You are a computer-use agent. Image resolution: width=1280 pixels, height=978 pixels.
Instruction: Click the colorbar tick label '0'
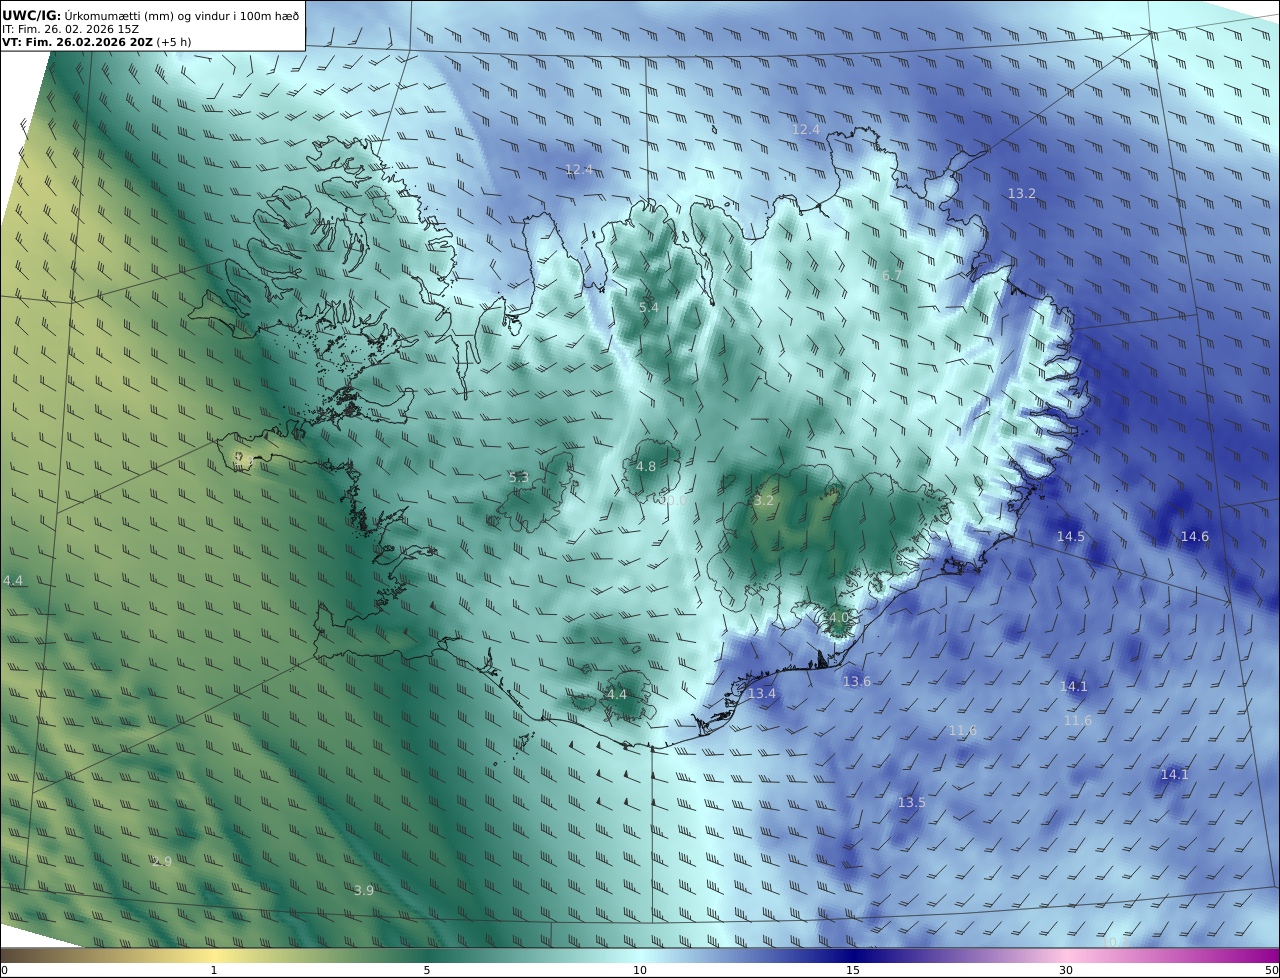[x=4, y=970]
